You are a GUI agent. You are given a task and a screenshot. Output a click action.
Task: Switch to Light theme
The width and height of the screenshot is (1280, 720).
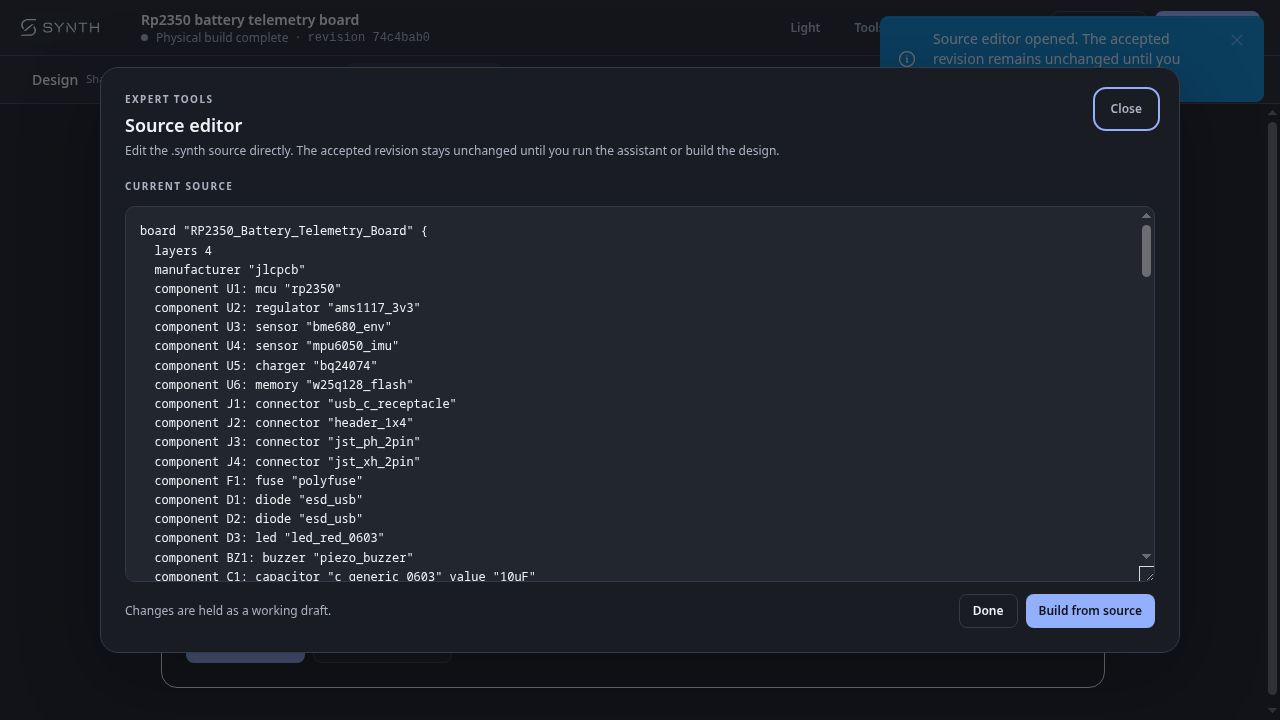tap(805, 28)
